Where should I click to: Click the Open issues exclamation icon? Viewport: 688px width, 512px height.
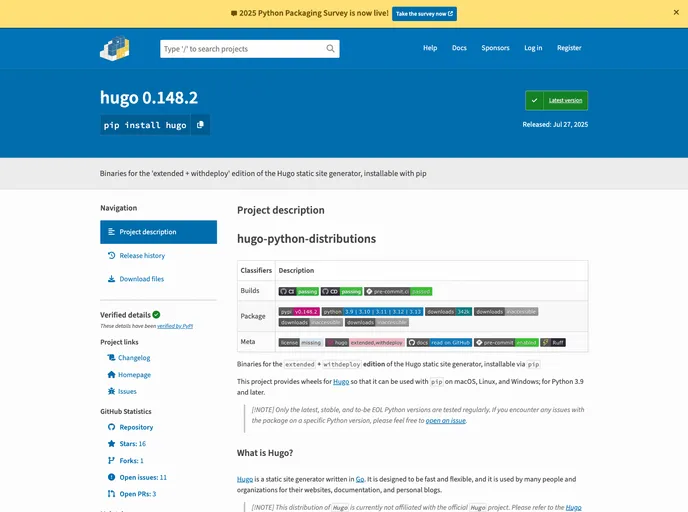click(111, 477)
